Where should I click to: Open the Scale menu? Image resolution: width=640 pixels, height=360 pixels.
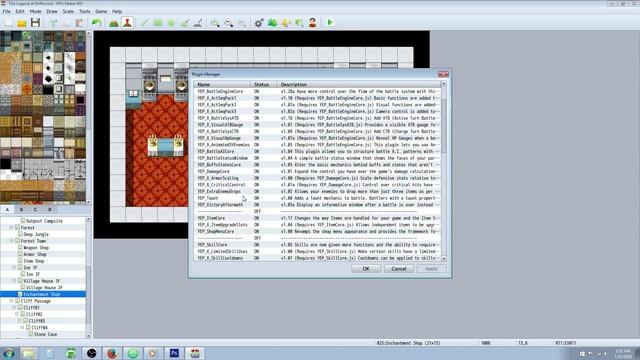coord(68,11)
